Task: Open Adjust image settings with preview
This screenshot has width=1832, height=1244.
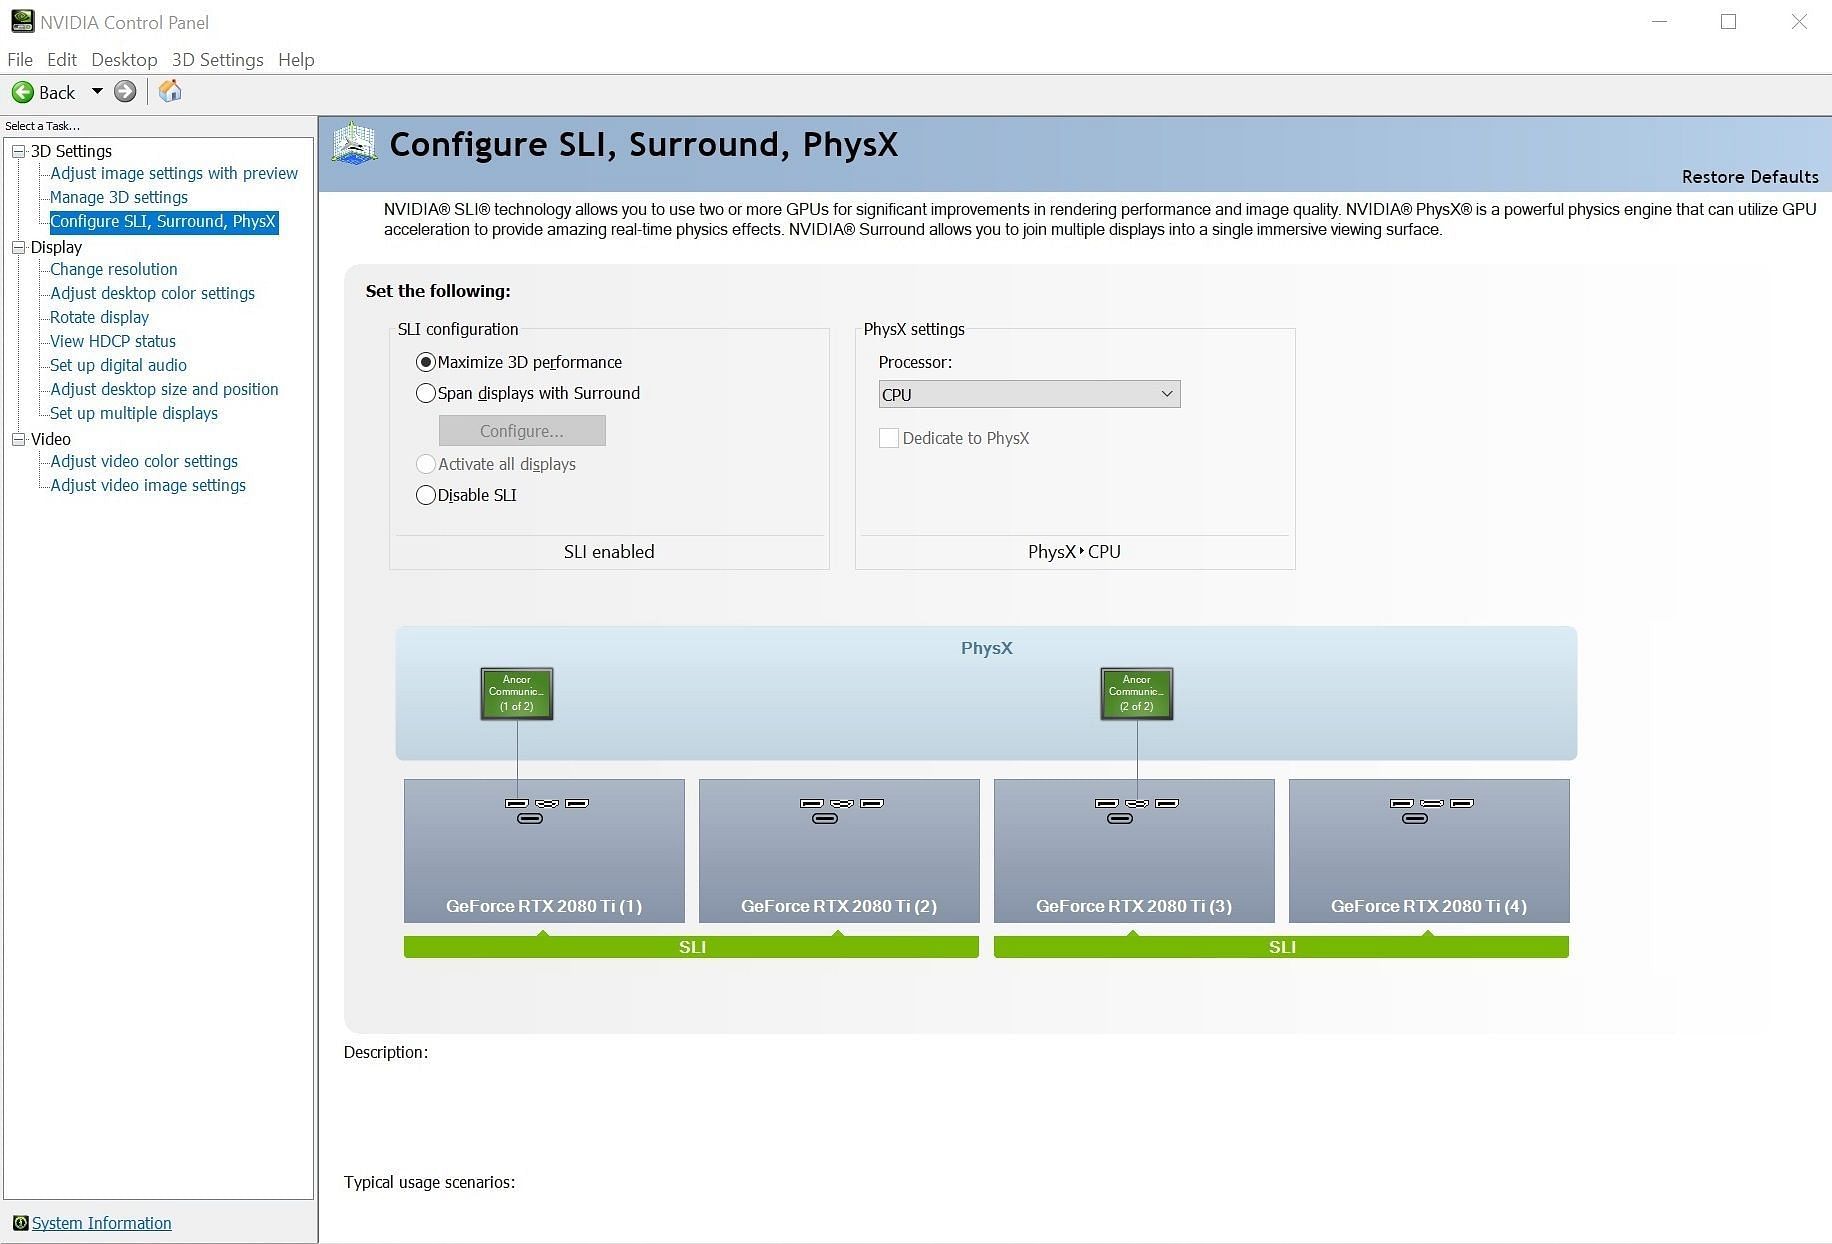Action: [174, 173]
